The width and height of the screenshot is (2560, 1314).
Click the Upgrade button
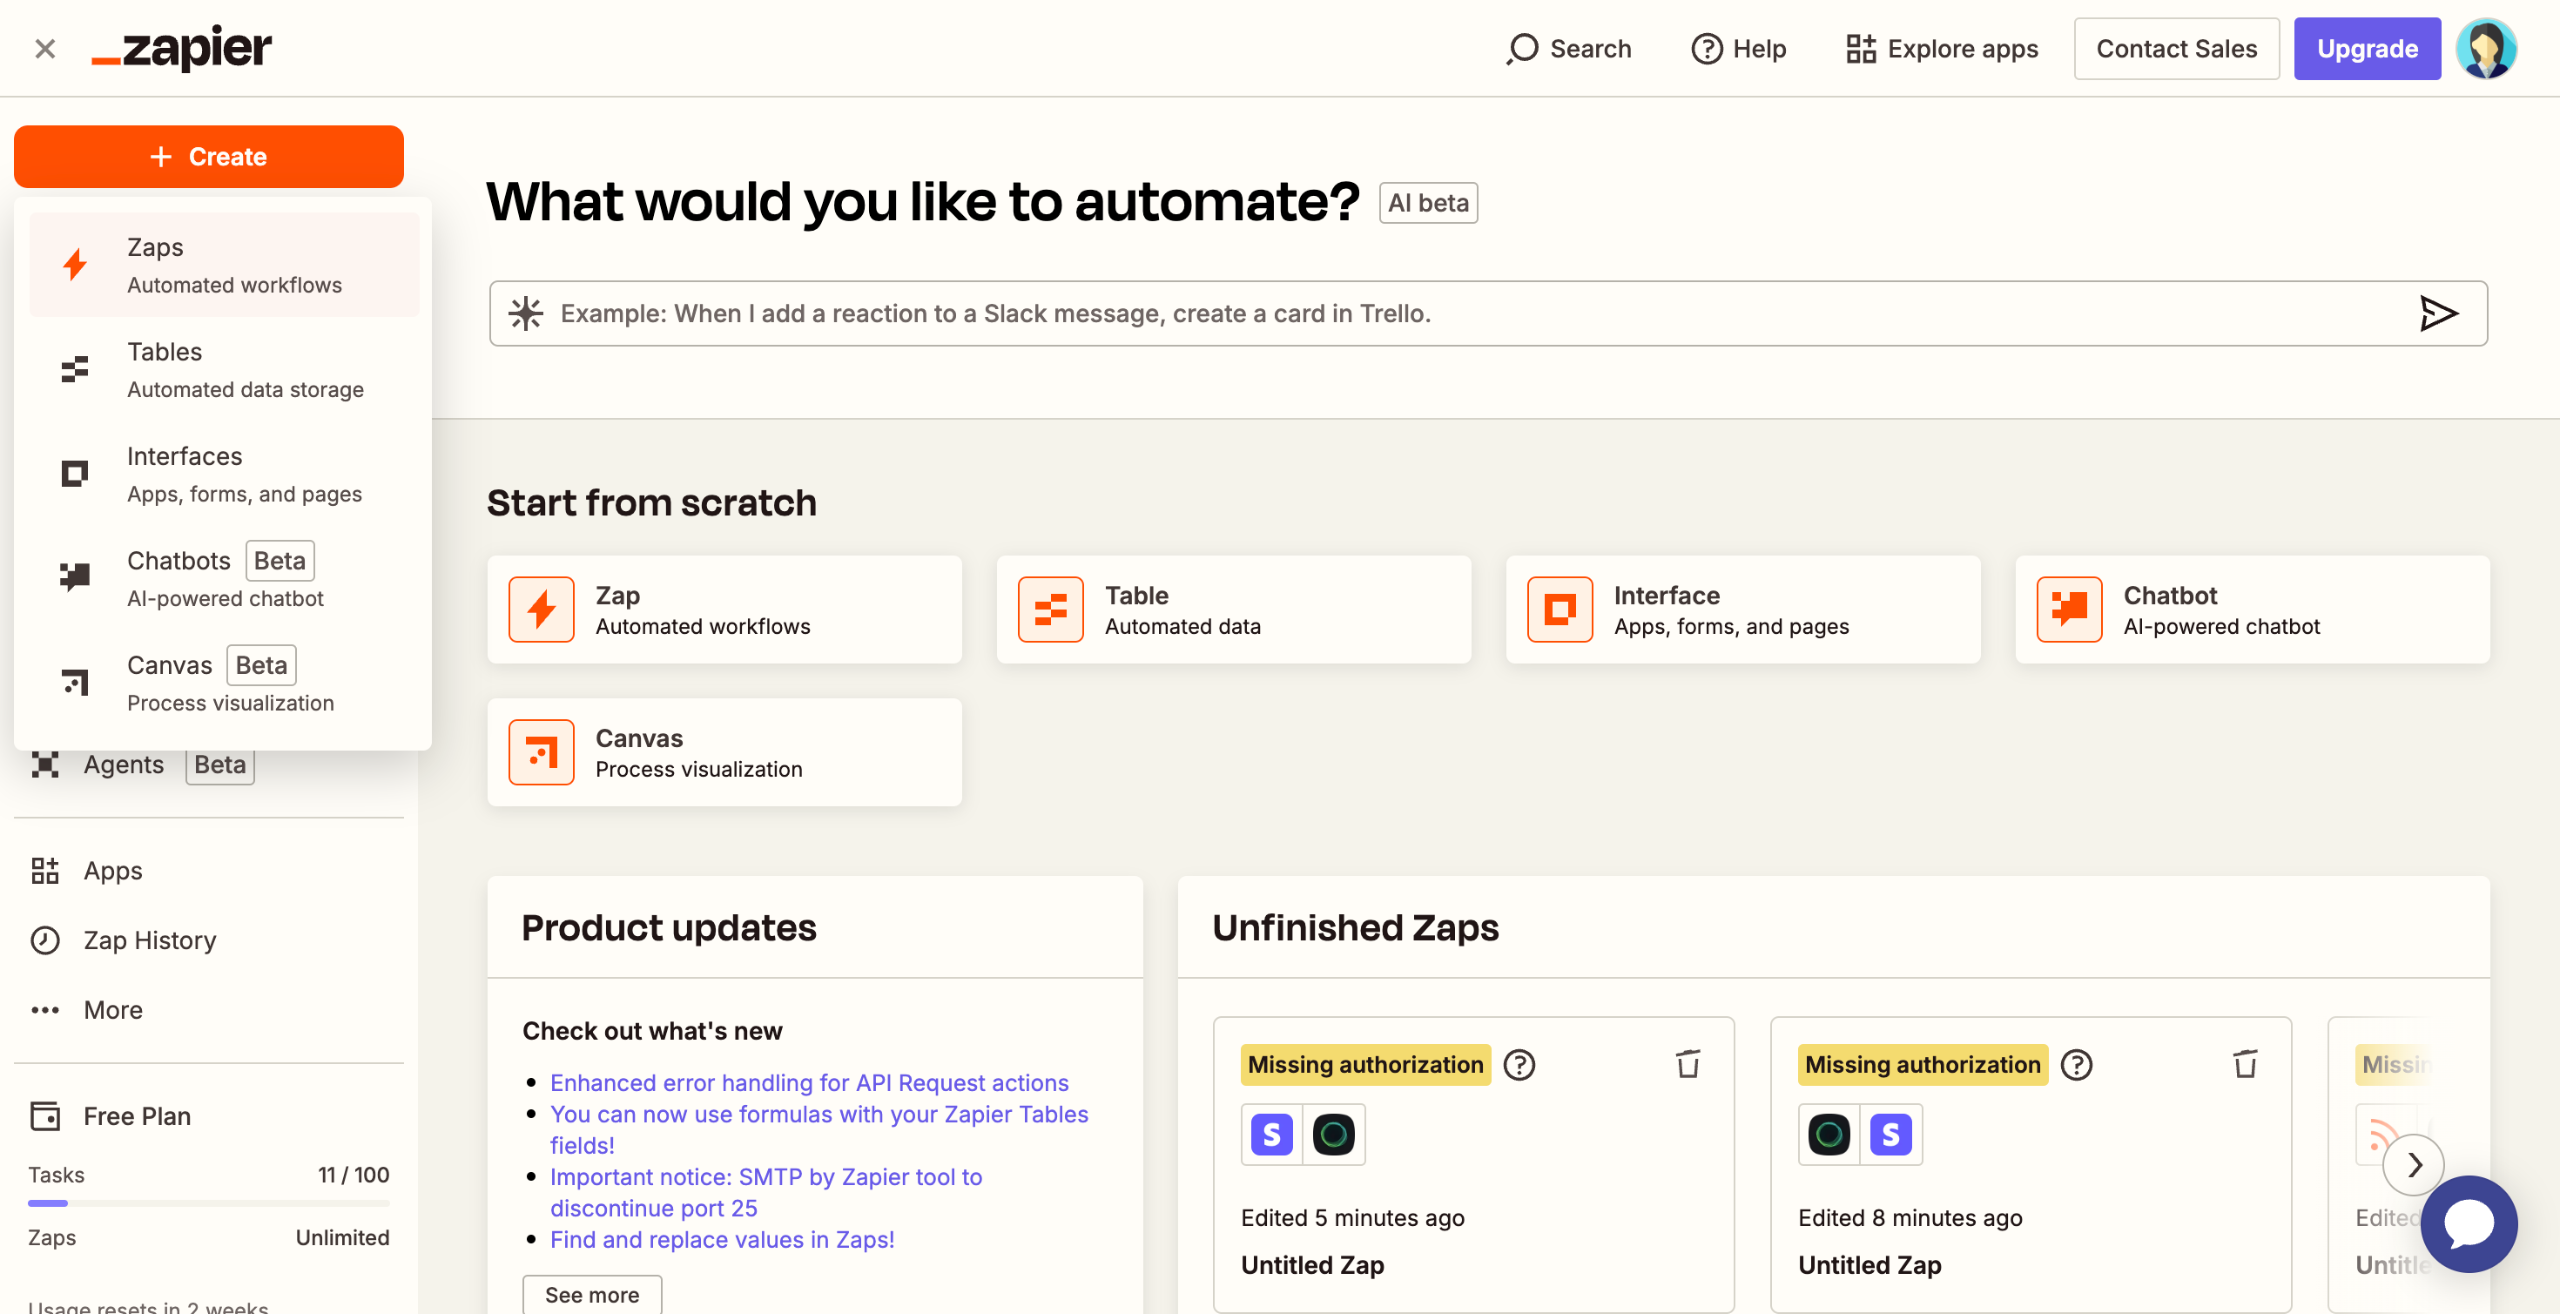click(2367, 48)
